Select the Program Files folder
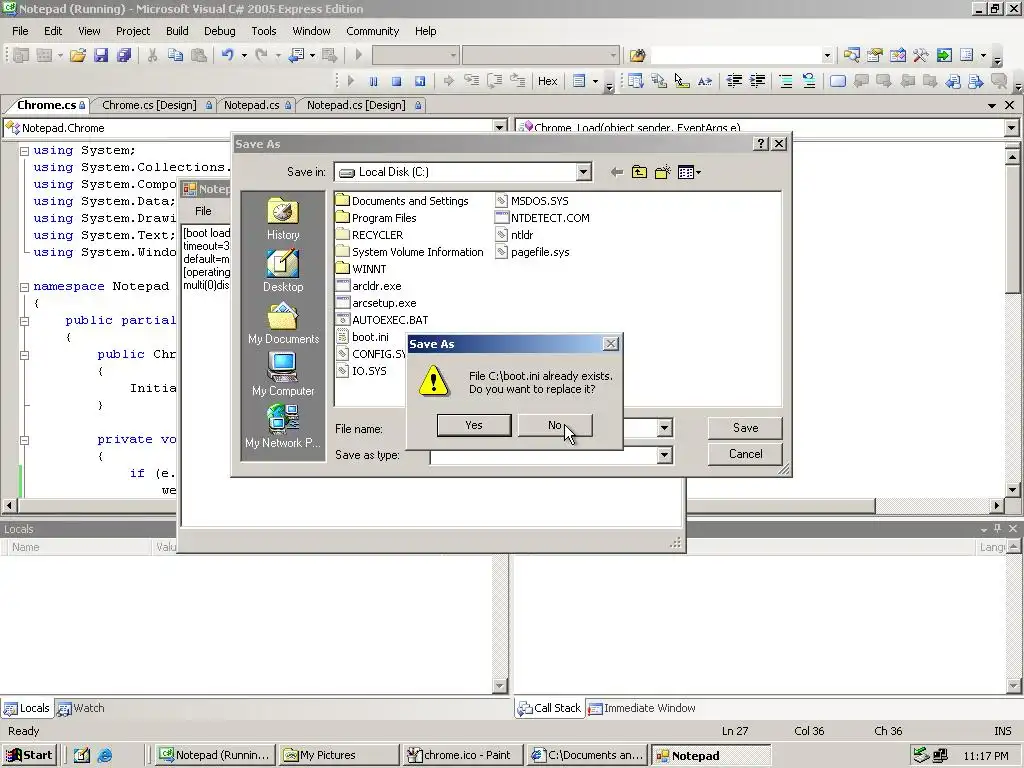 tap(376, 218)
